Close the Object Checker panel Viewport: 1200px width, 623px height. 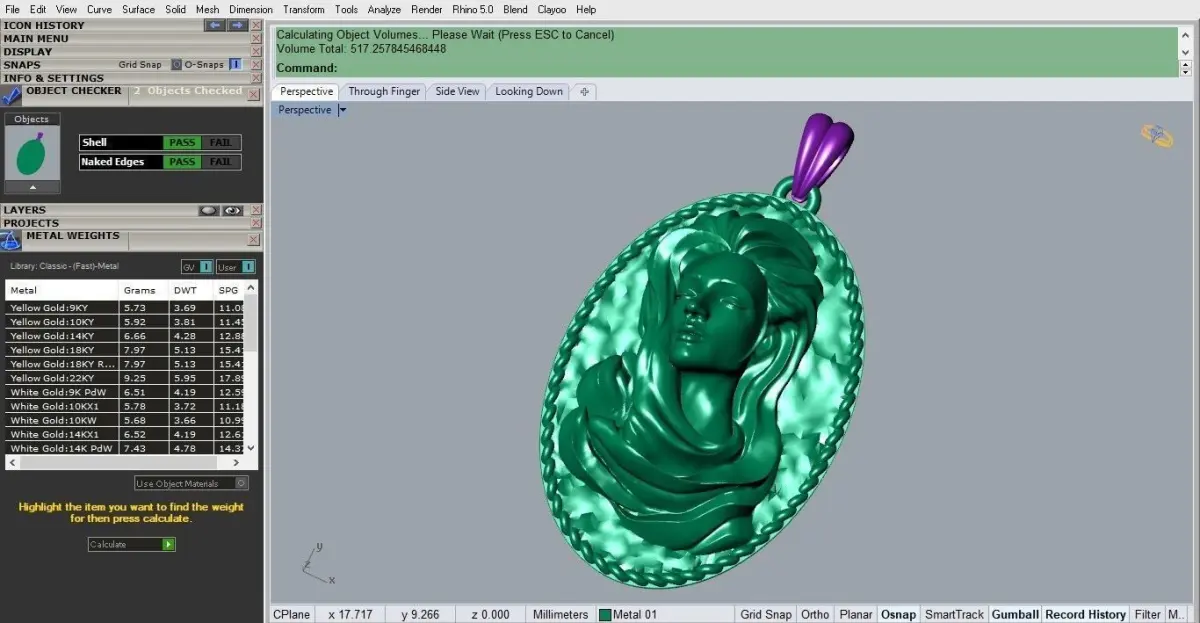[256, 96]
